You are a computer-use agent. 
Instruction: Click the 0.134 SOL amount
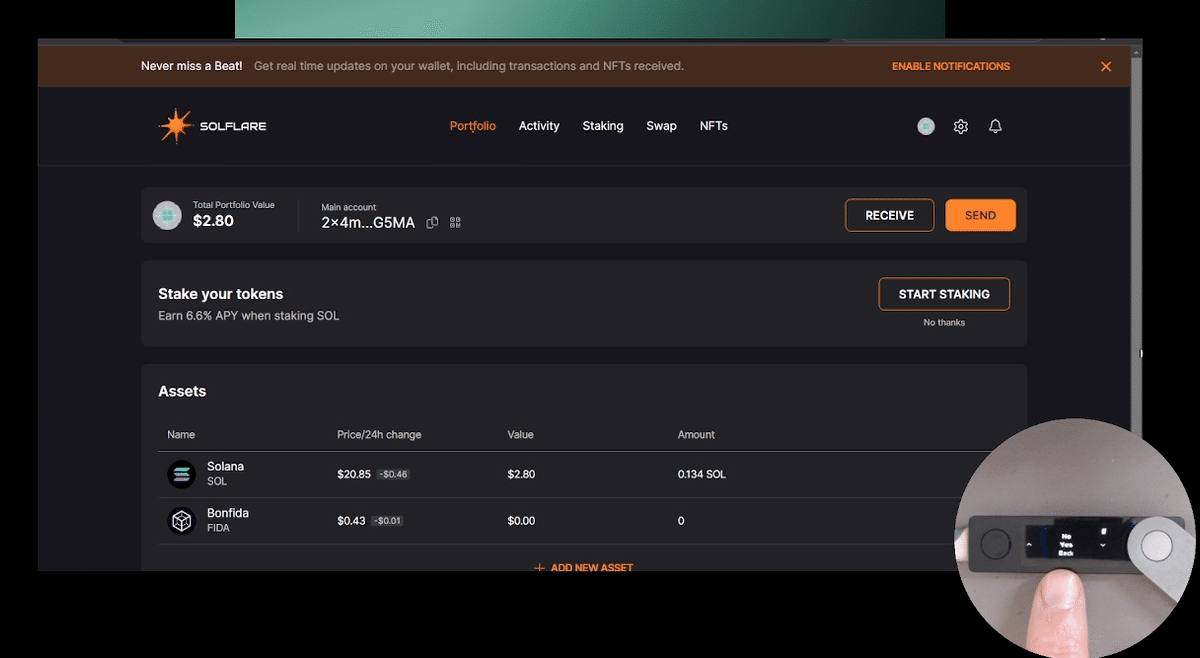(702, 474)
